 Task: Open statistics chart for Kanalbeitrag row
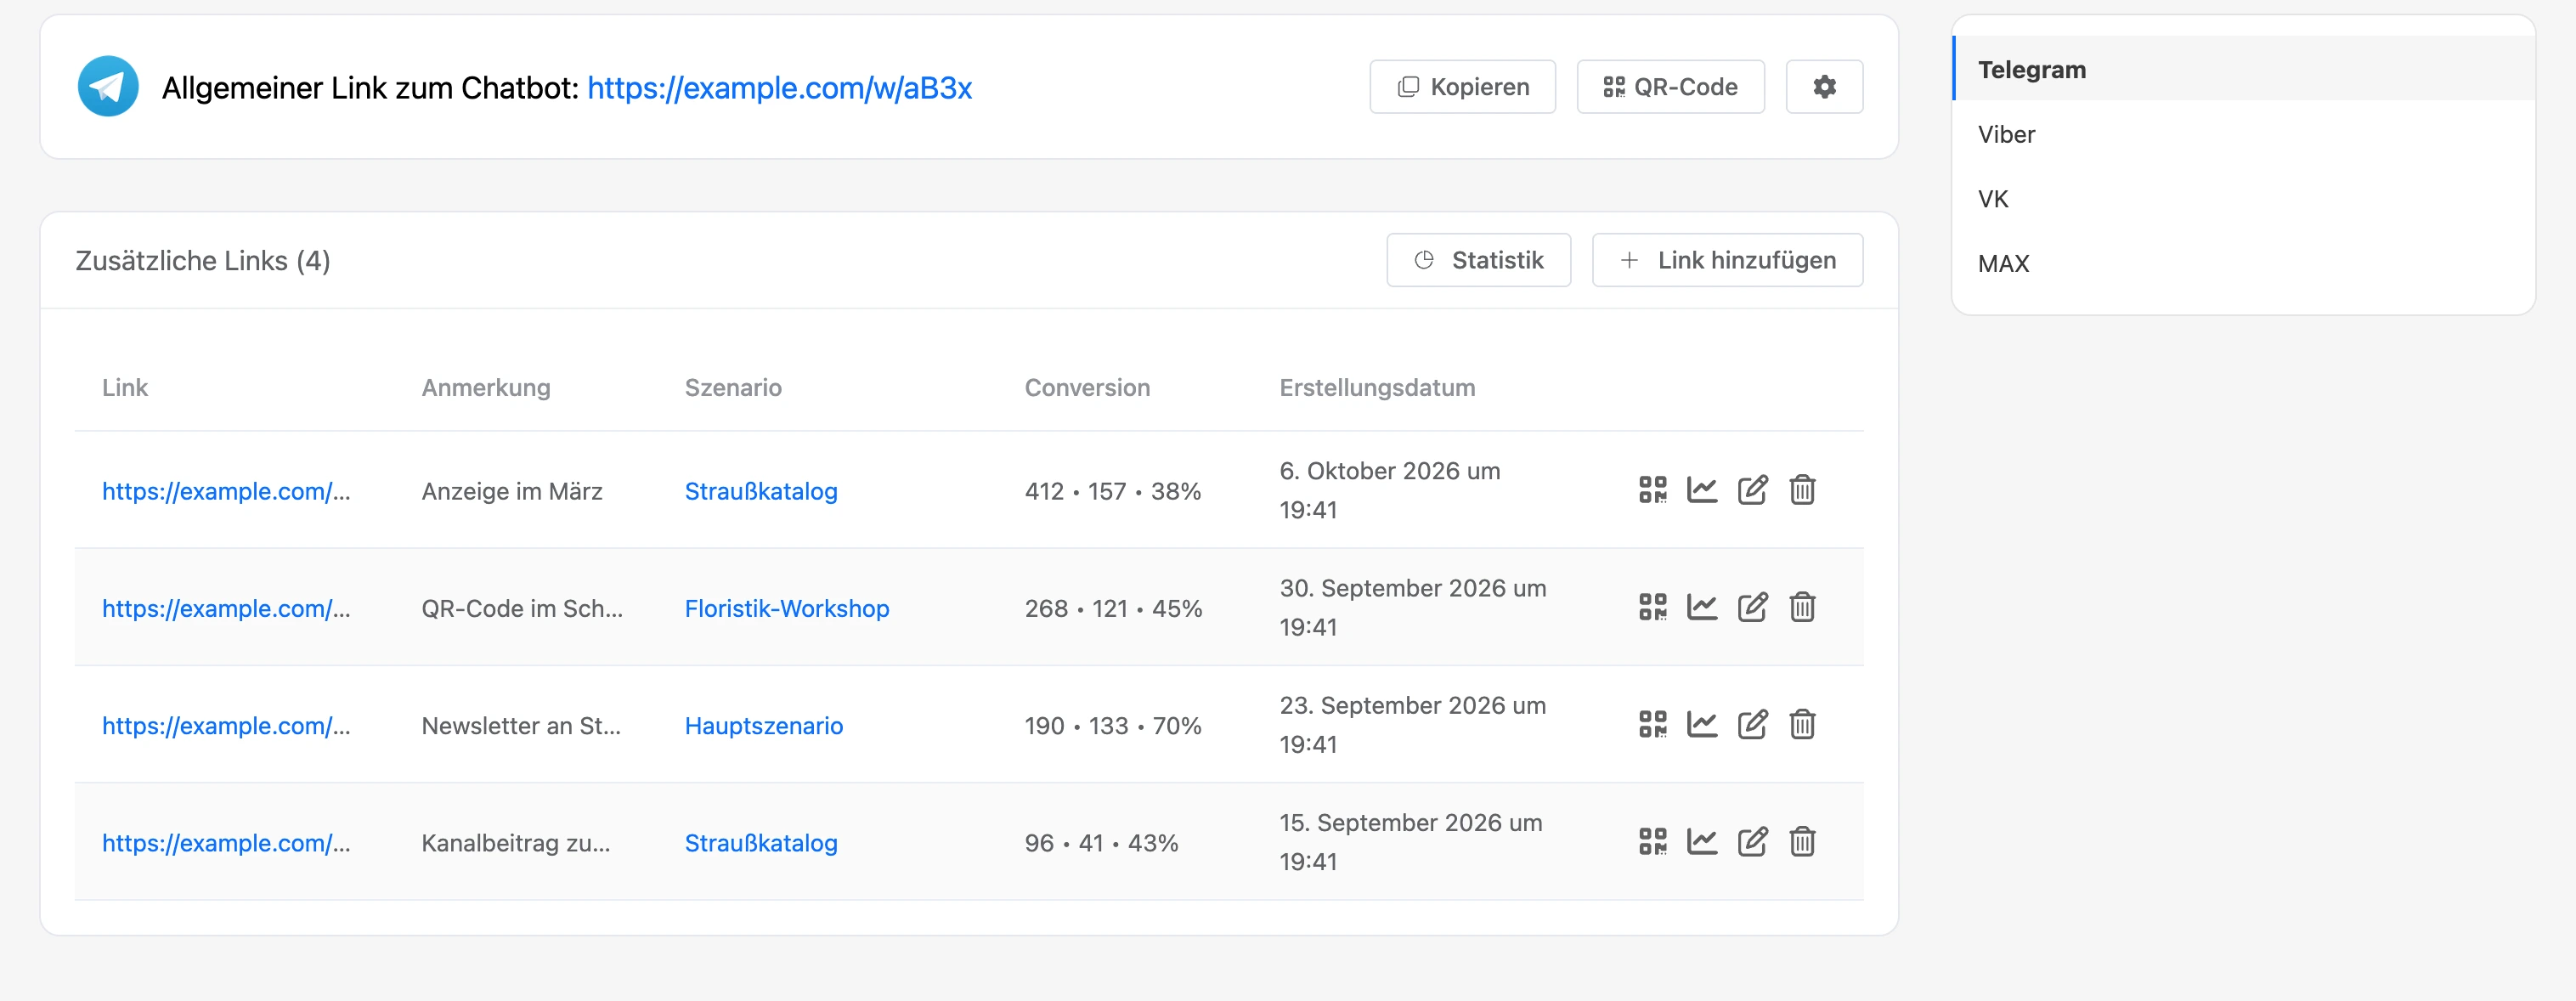click(x=1702, y=841)
